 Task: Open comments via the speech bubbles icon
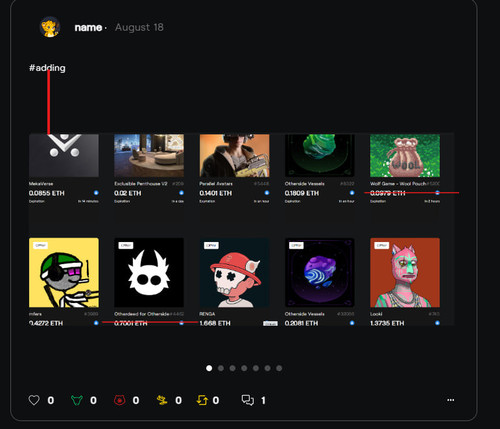click(x=248, y=400)
